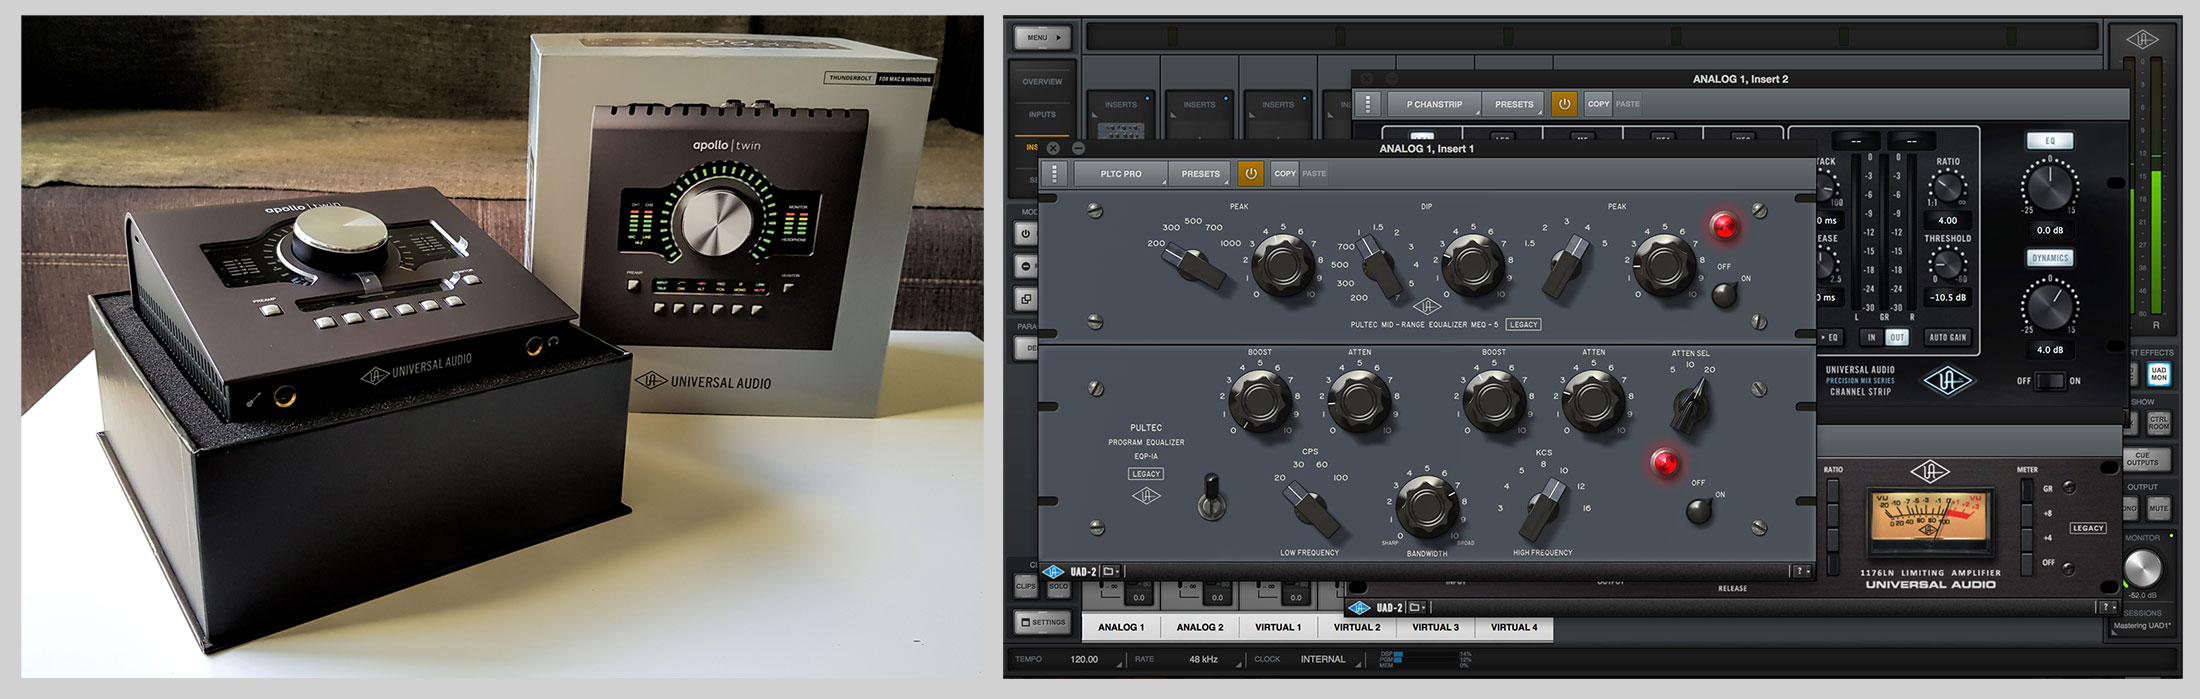The image size is (2200, 699).
Task: Open the folder dropdown in Pultec UAD-2 footer
Action: (x=1111, y=572)
